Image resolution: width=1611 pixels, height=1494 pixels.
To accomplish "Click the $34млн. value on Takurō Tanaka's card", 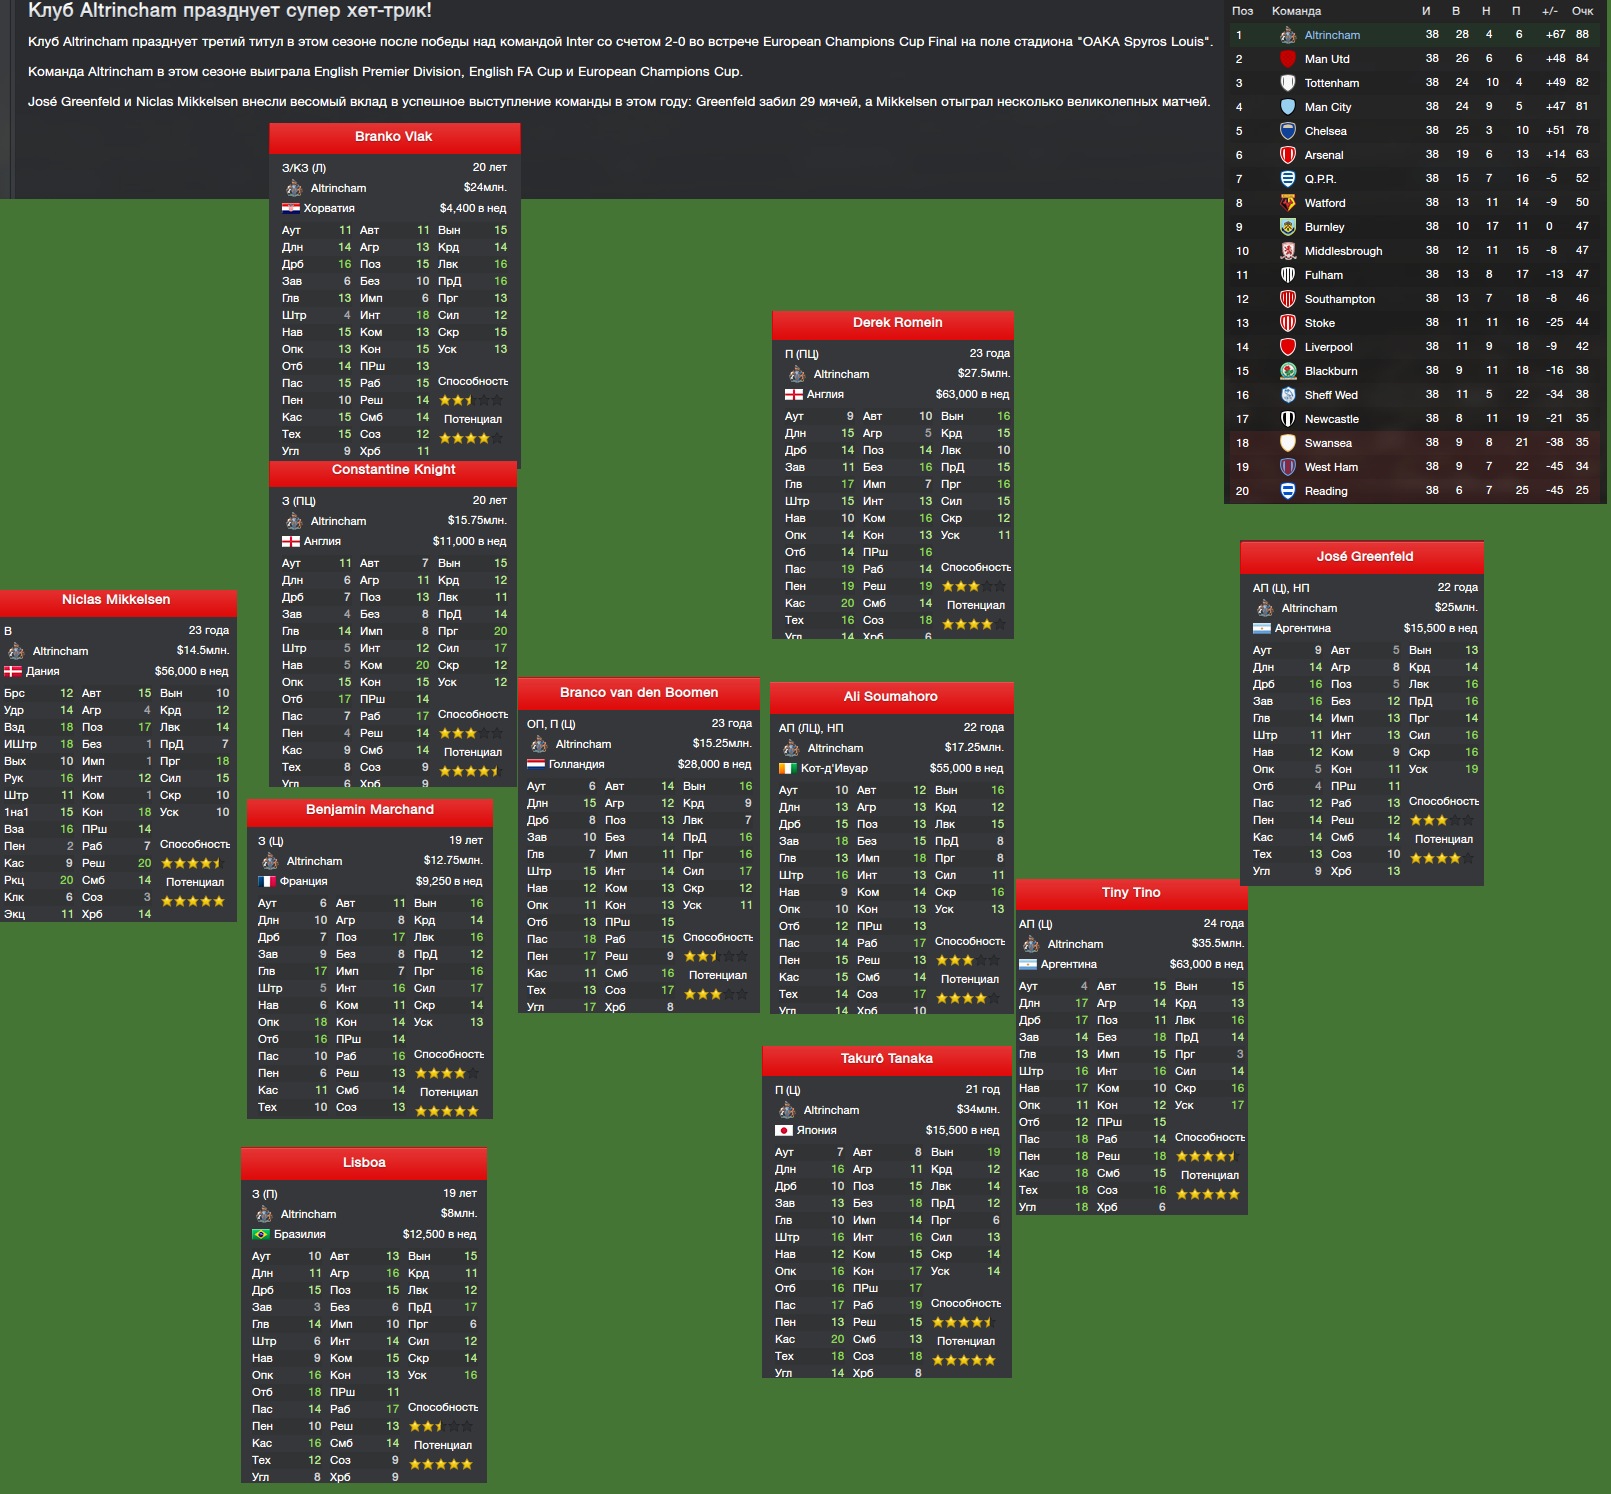I will 978,1110.
